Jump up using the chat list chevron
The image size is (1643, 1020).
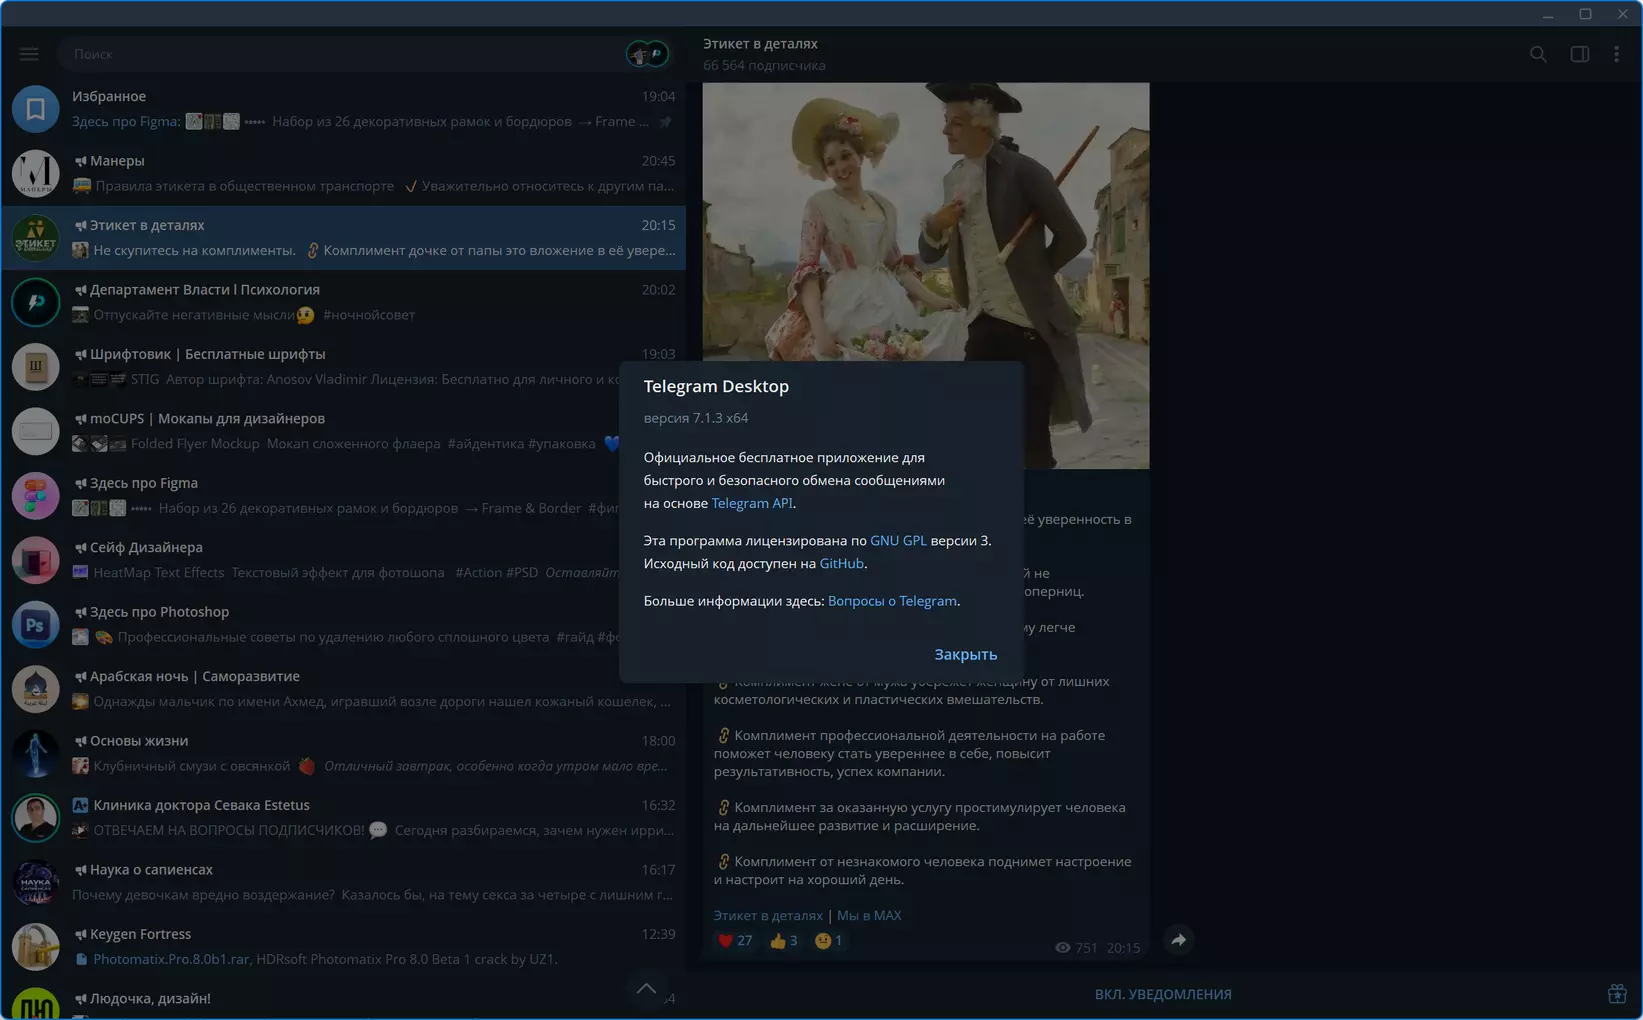click(x=646, y=988)
